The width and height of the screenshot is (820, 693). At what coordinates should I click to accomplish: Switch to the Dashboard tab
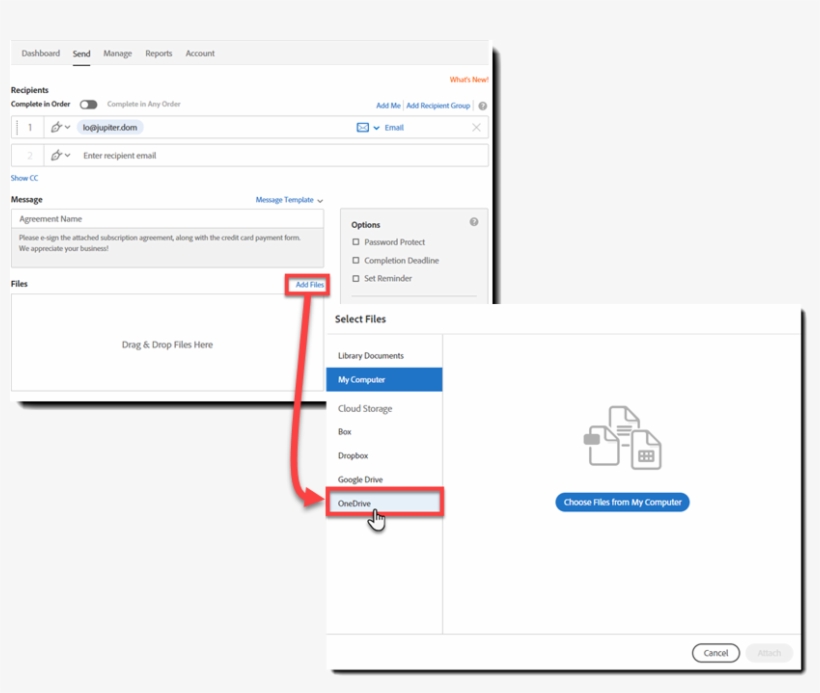coord(40,53)
